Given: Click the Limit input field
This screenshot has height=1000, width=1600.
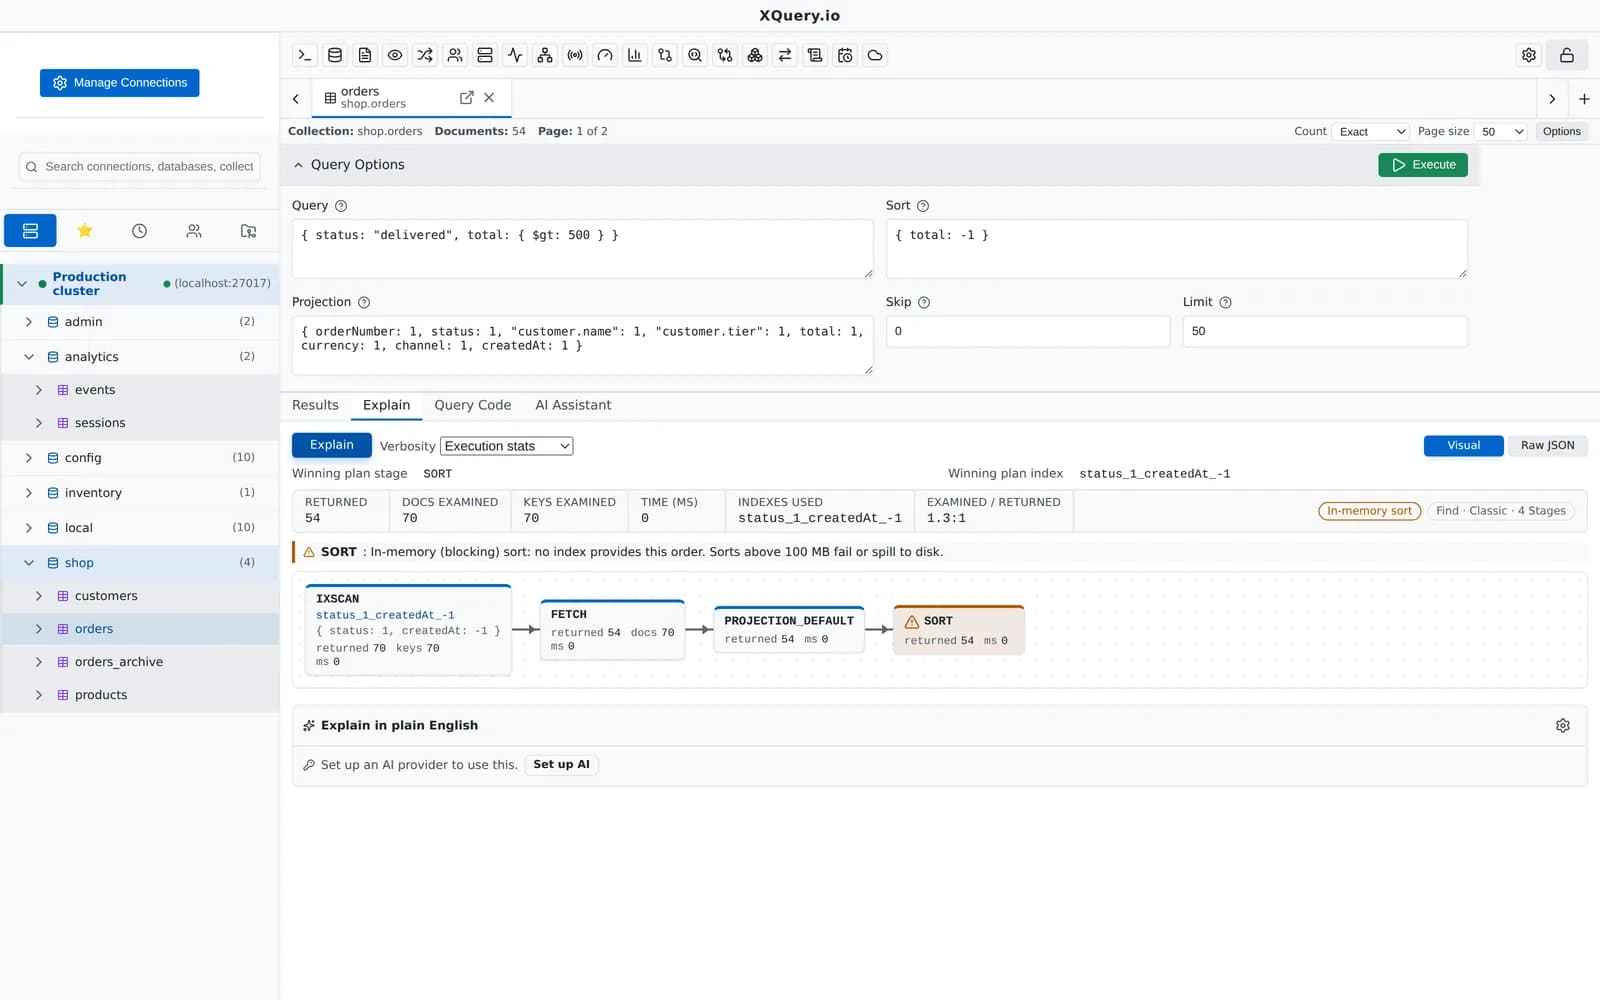Looking at the screenshot, I should click(x=1325, y=331).
